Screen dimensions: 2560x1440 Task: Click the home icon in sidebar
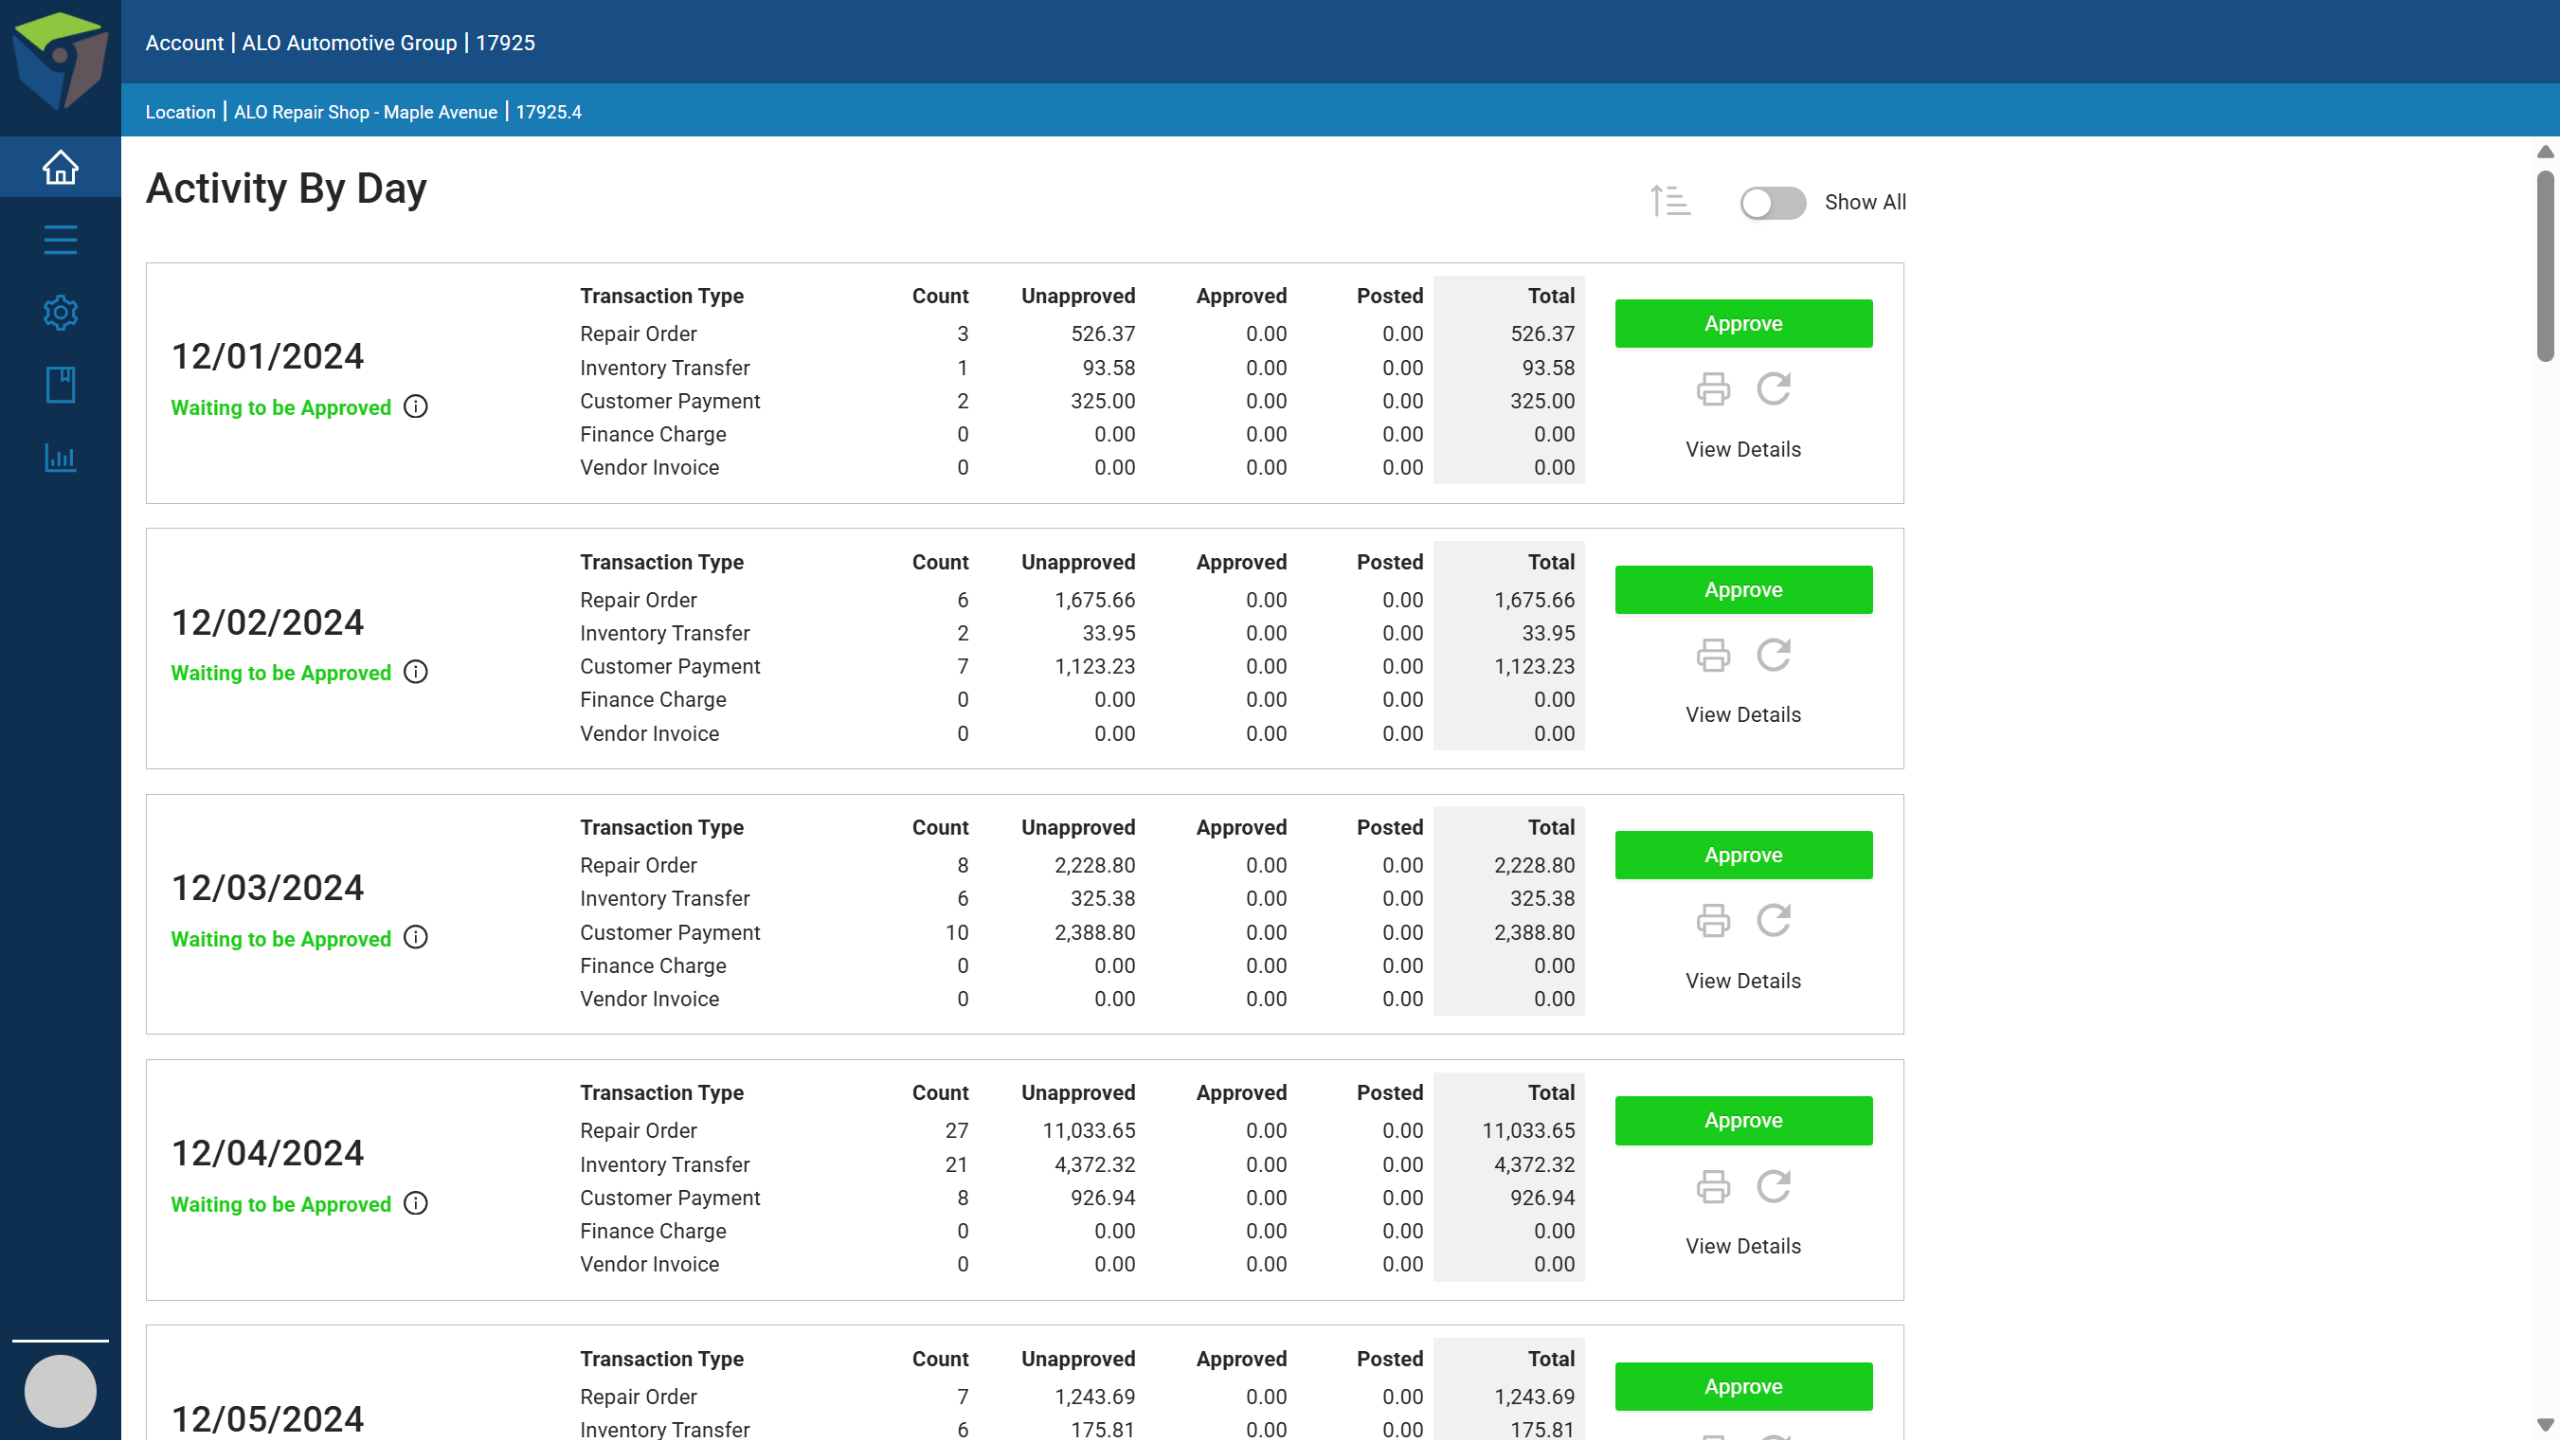(60, 167)
